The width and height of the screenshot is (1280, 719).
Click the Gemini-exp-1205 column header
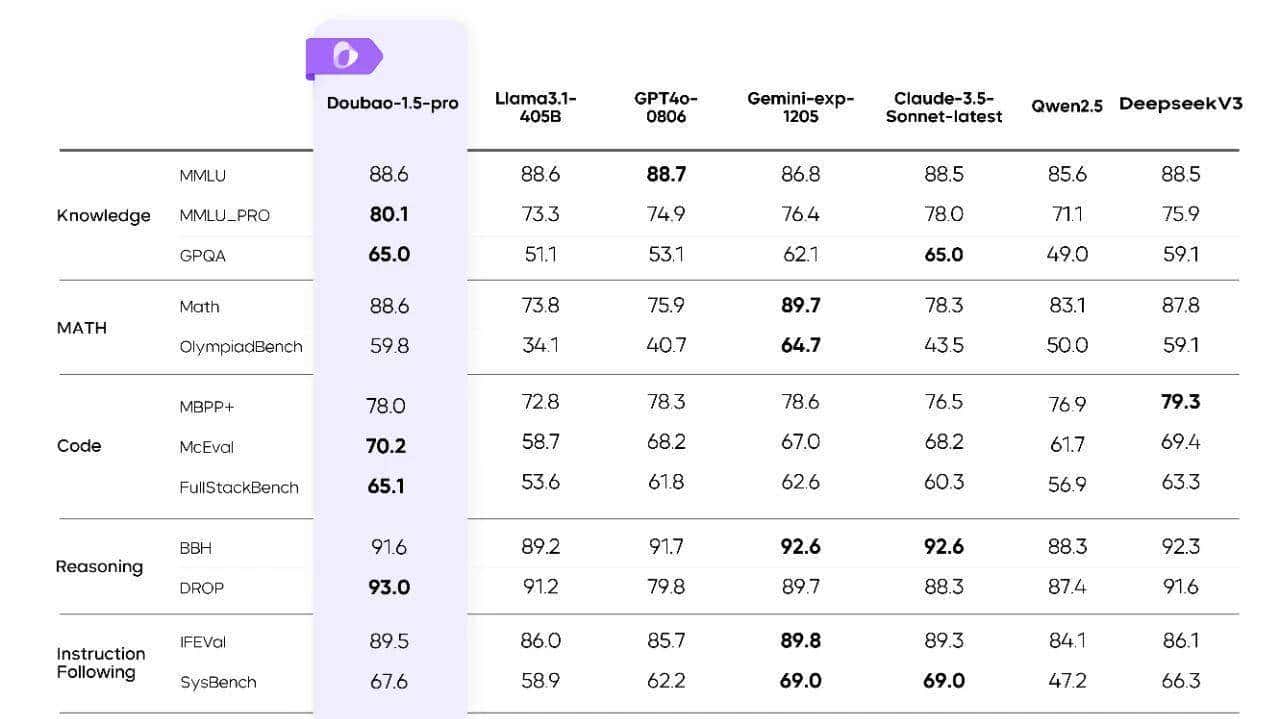point(801,106)
